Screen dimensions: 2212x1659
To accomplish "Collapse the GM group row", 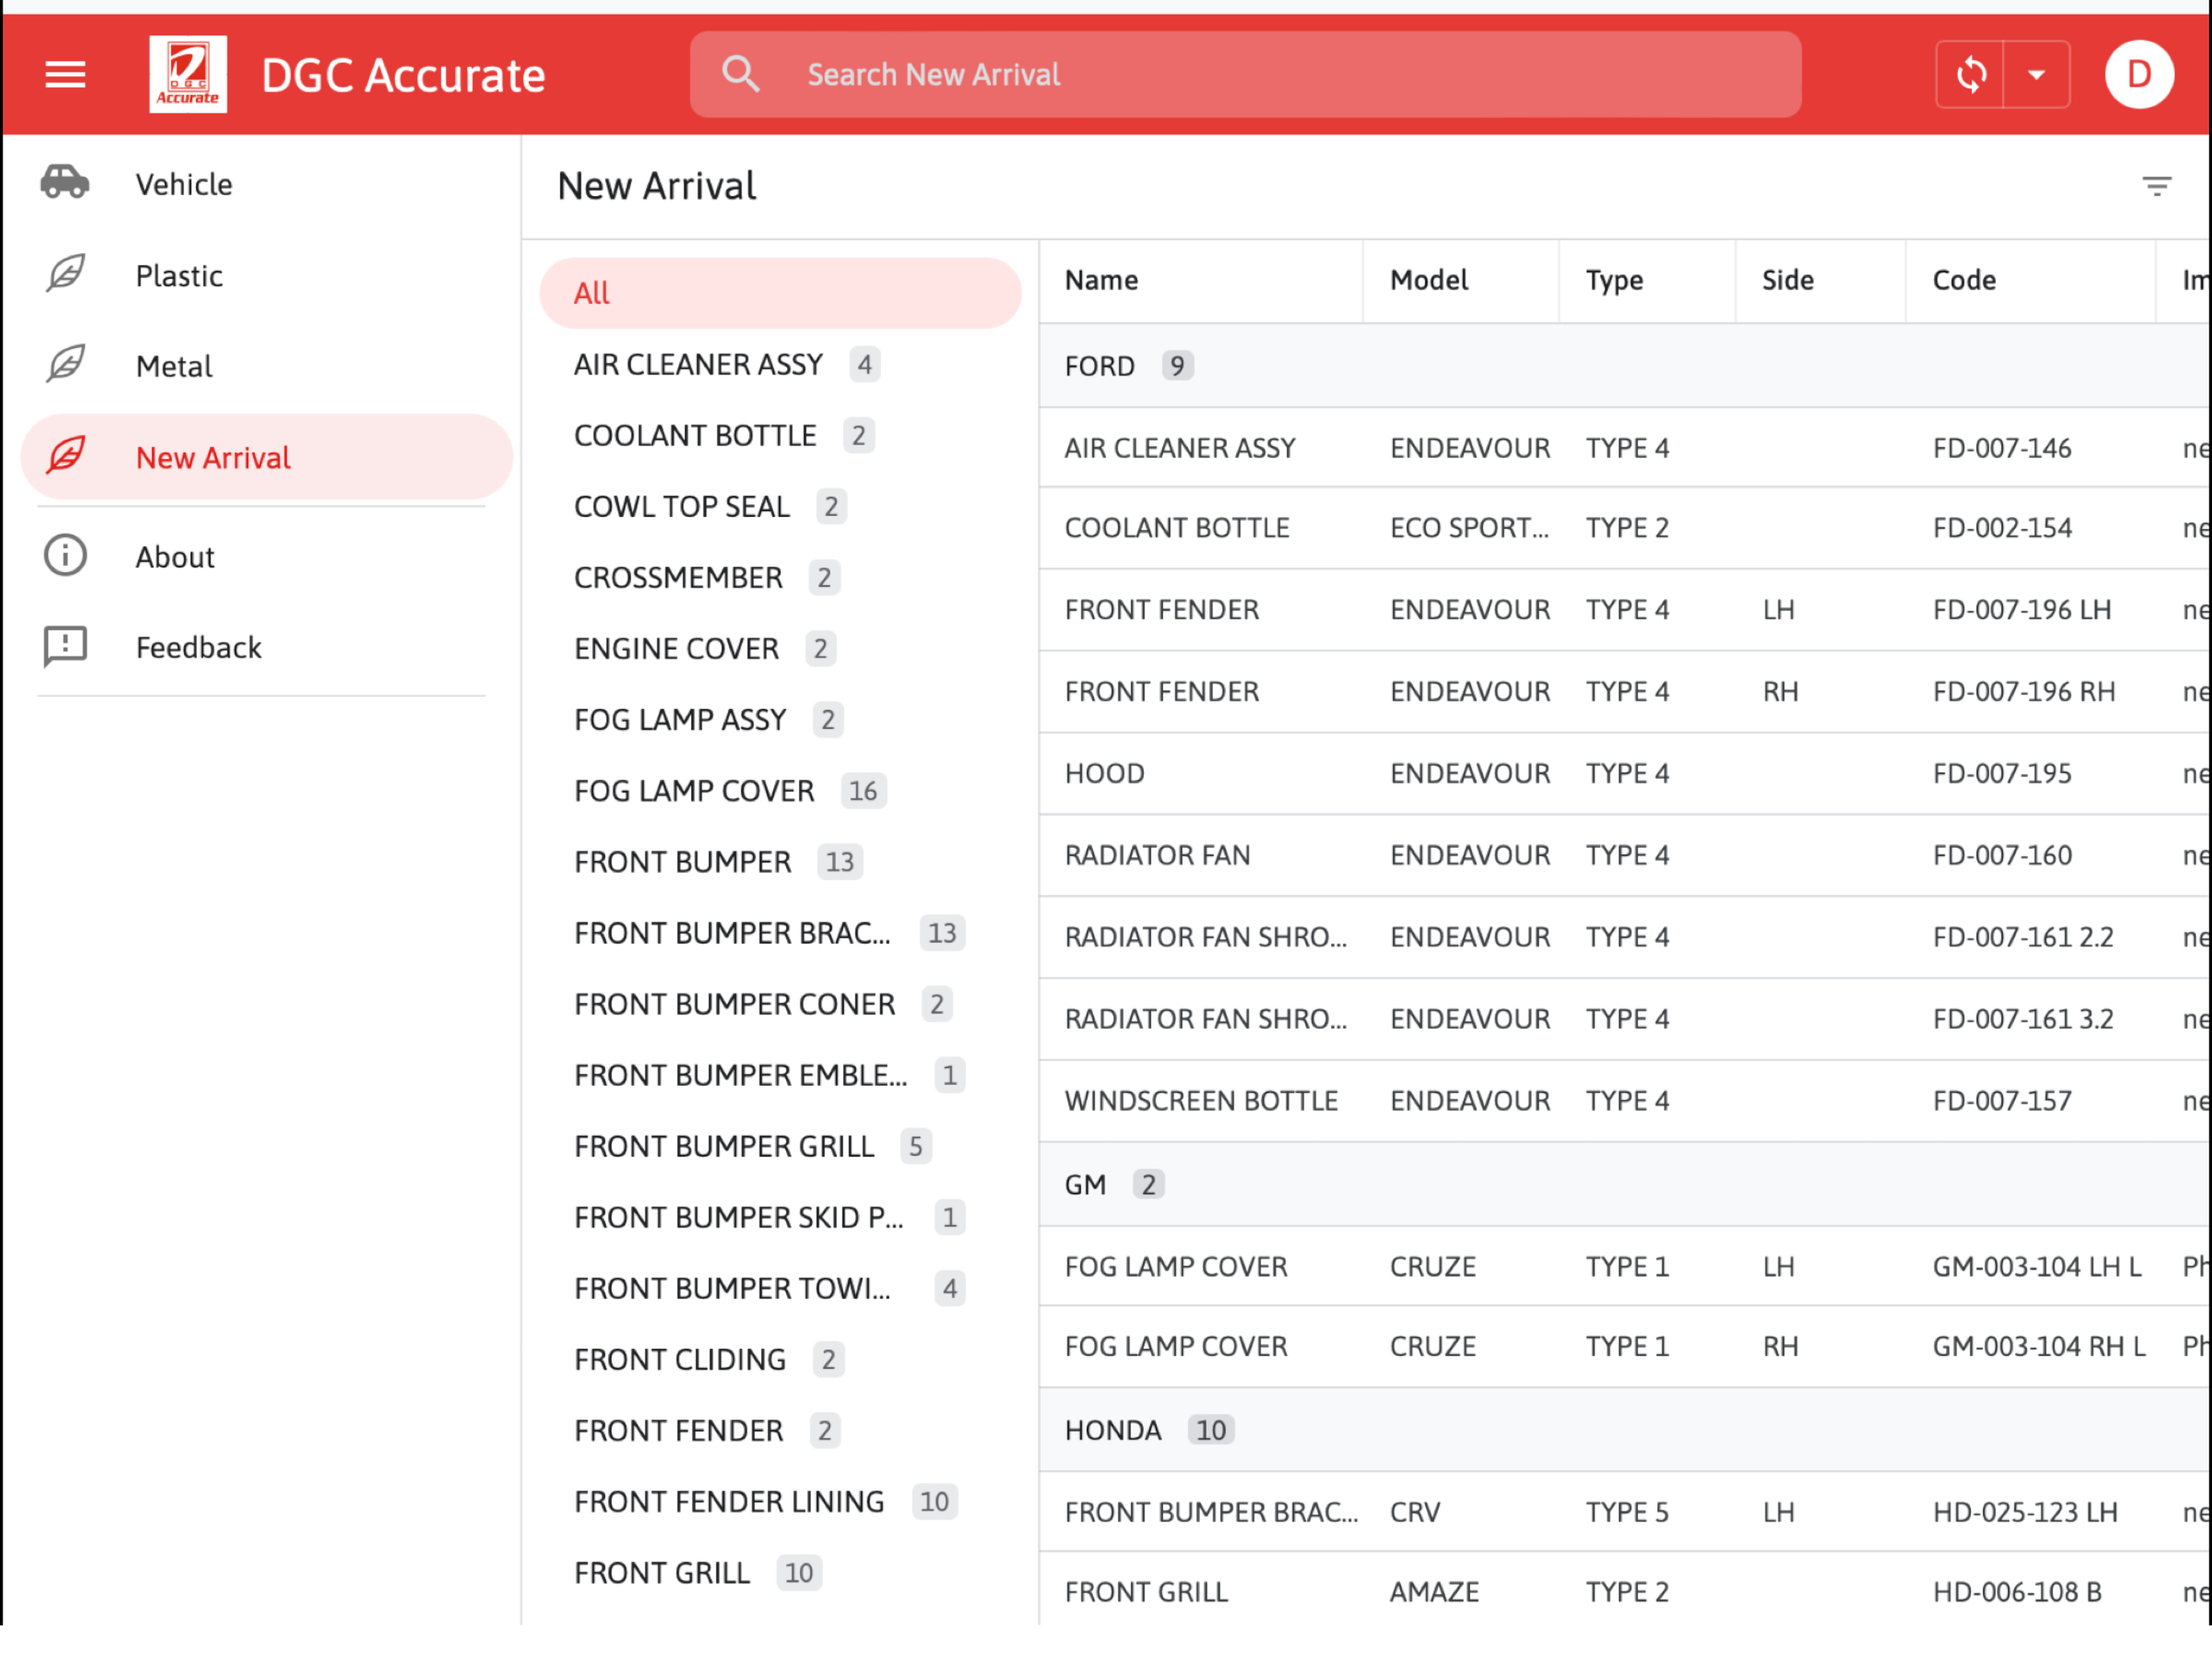I will coord(1625,1184).
